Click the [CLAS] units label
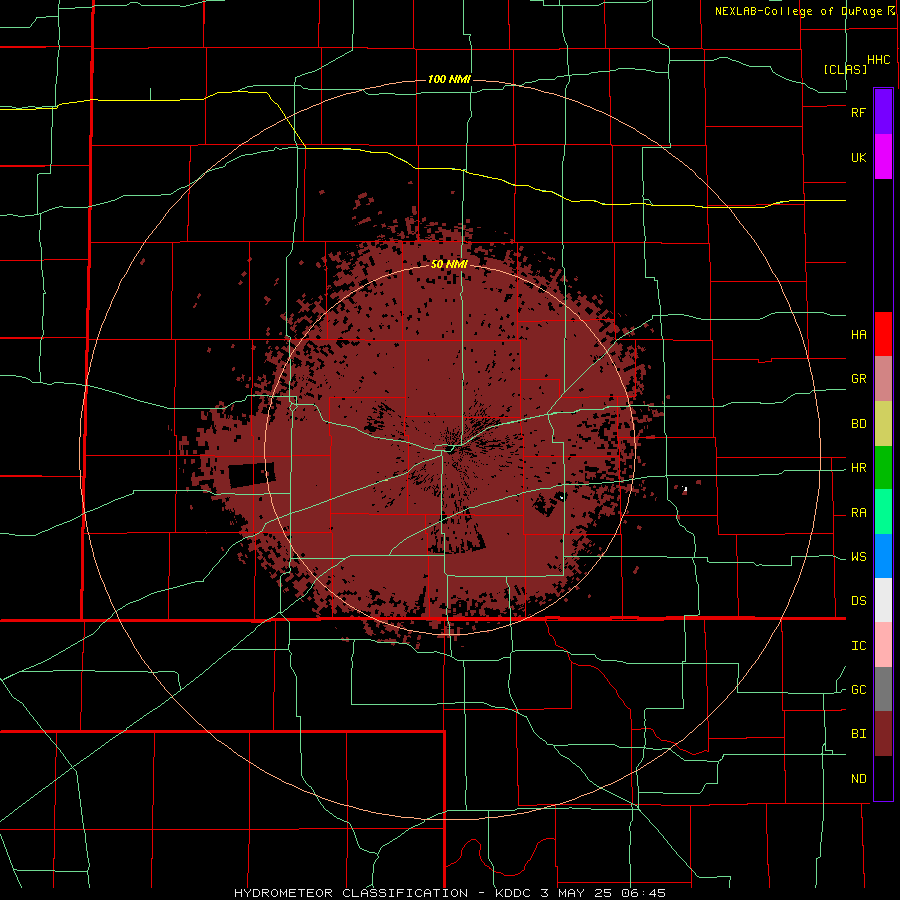 point(845,69)
